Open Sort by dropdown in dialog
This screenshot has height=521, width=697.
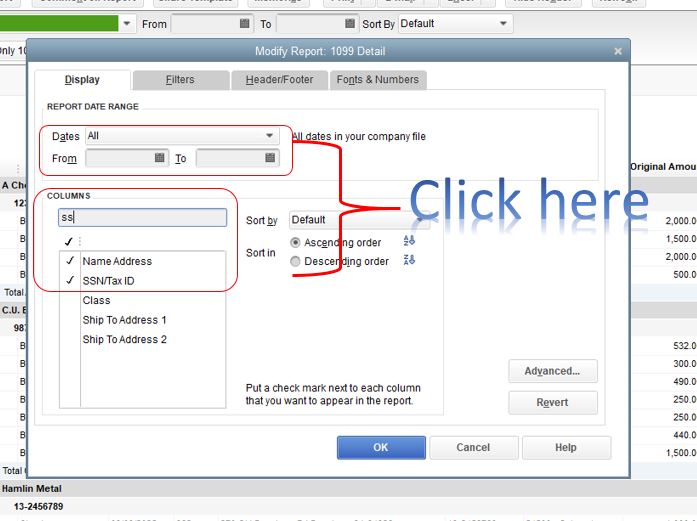click(359, 220)
